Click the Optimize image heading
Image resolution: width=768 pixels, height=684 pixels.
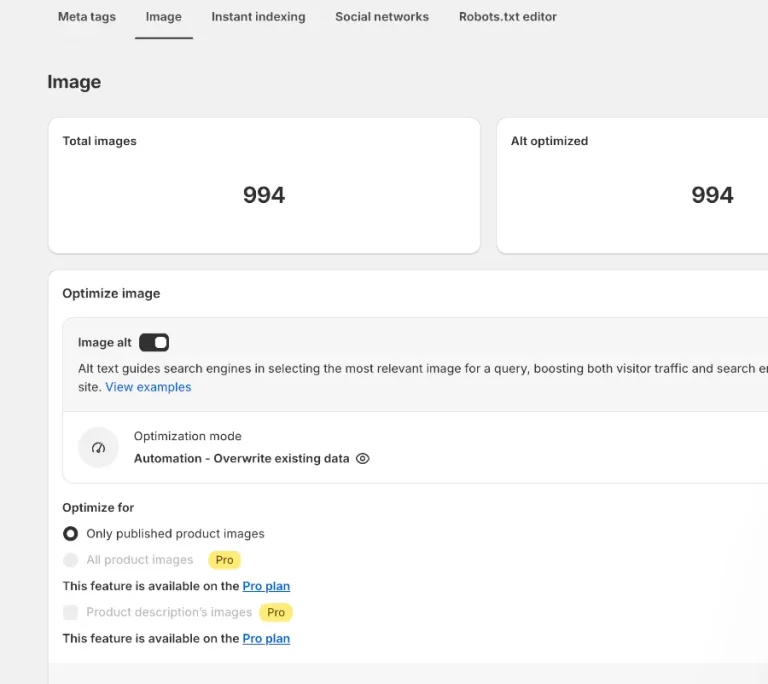[111, 293]
